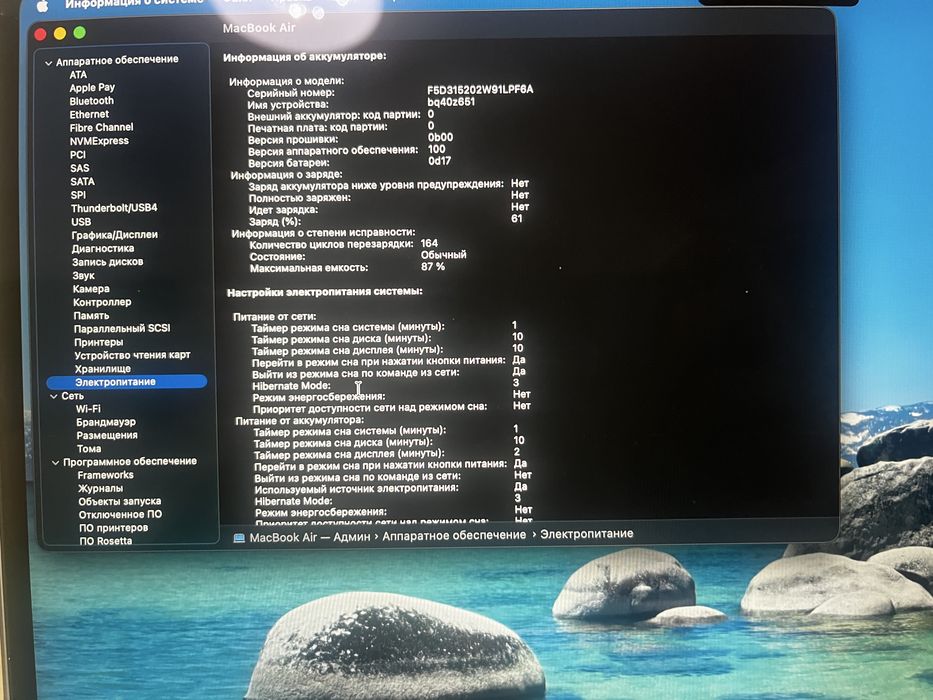
Task: Select Брандмауэр in the sidebar
Action: [x=106, y=422]
